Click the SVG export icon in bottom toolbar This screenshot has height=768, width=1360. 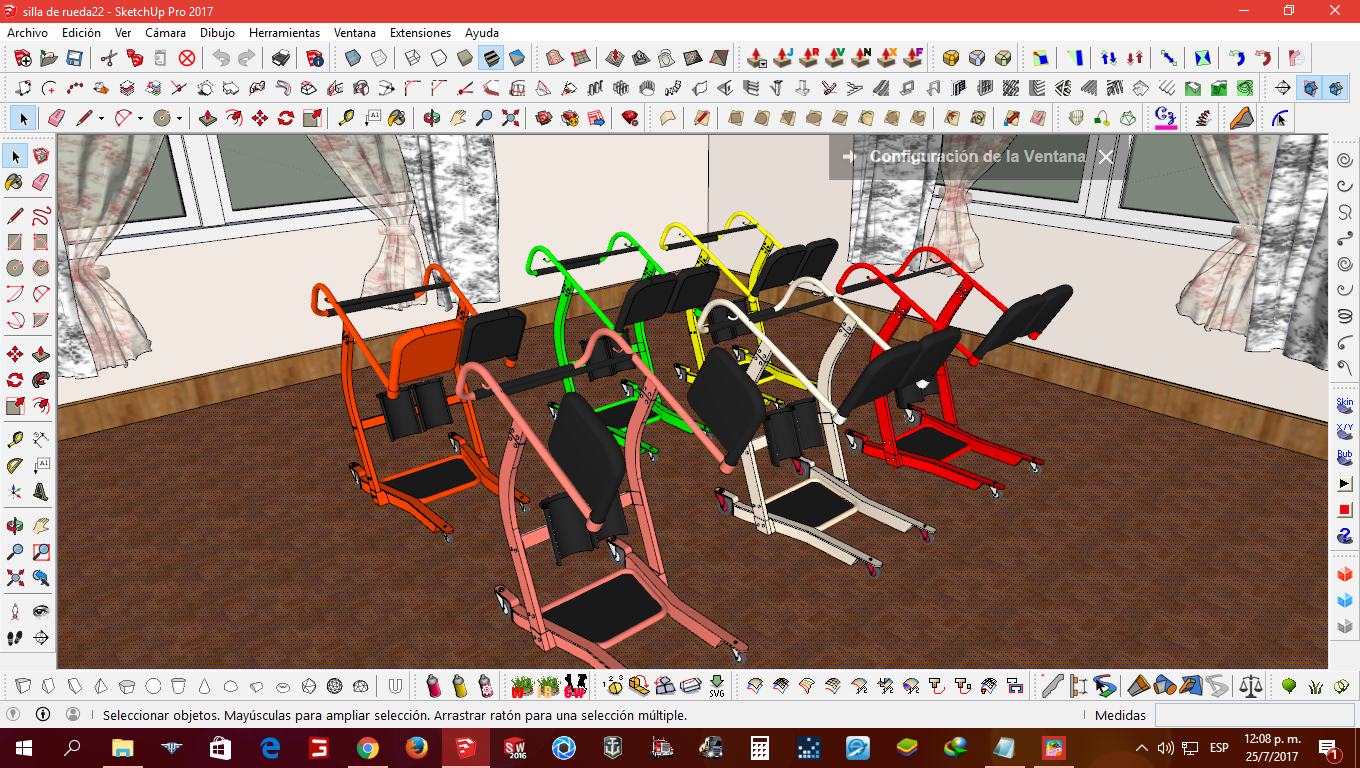tap(717, 687)
